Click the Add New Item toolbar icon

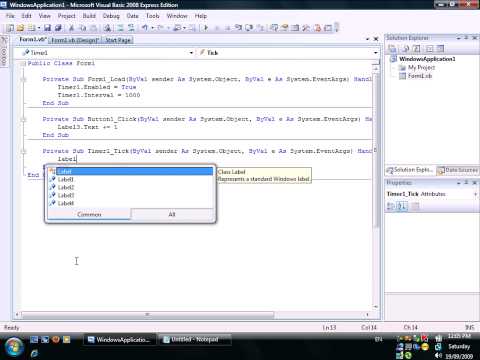[x=31, y=28]
